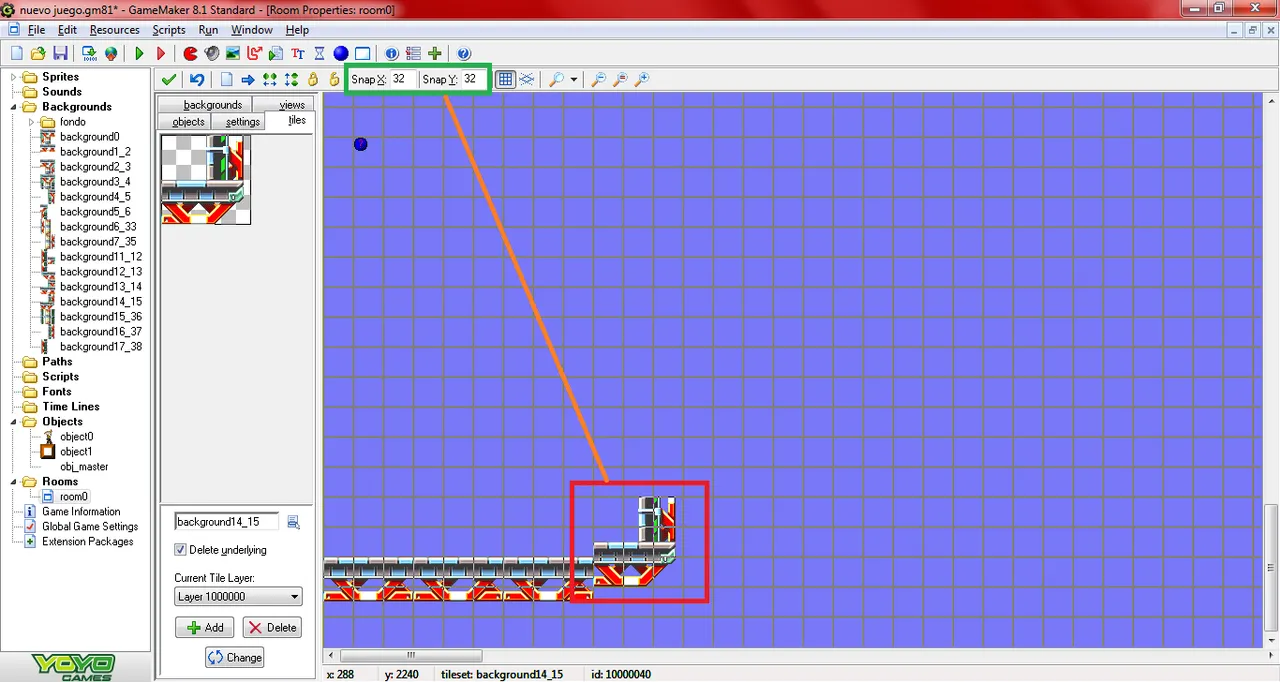This screenshot has width=1280, height=682.
Task: Open the Scripts menu
Action: point(168,30)
